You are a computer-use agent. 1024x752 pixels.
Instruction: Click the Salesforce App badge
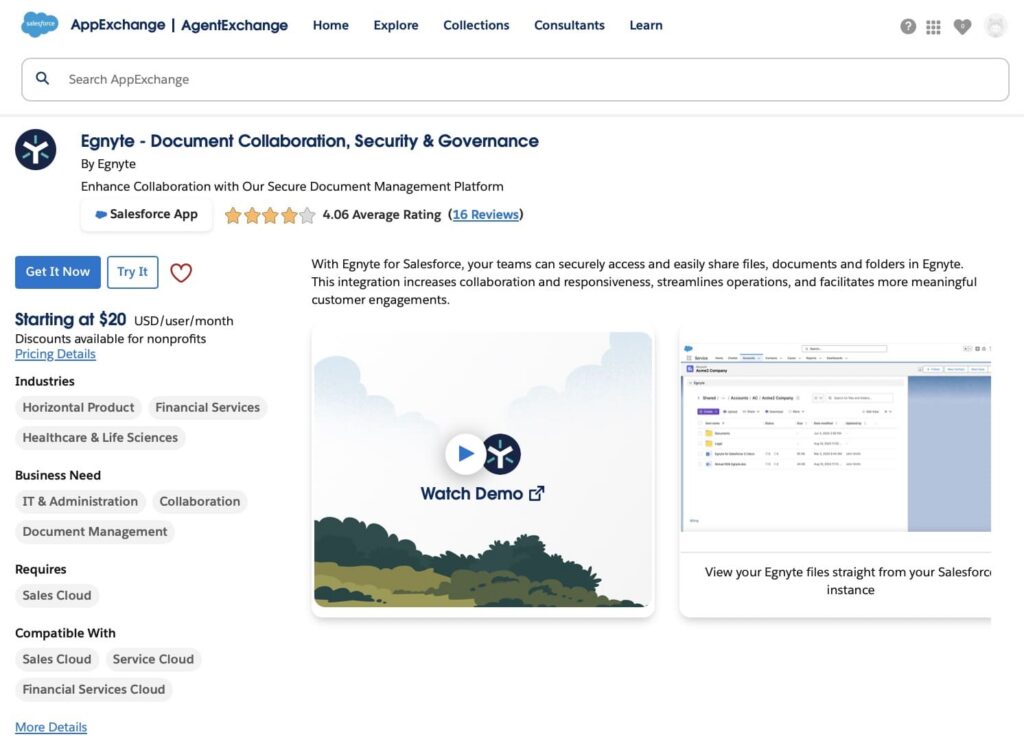point(146,214)
